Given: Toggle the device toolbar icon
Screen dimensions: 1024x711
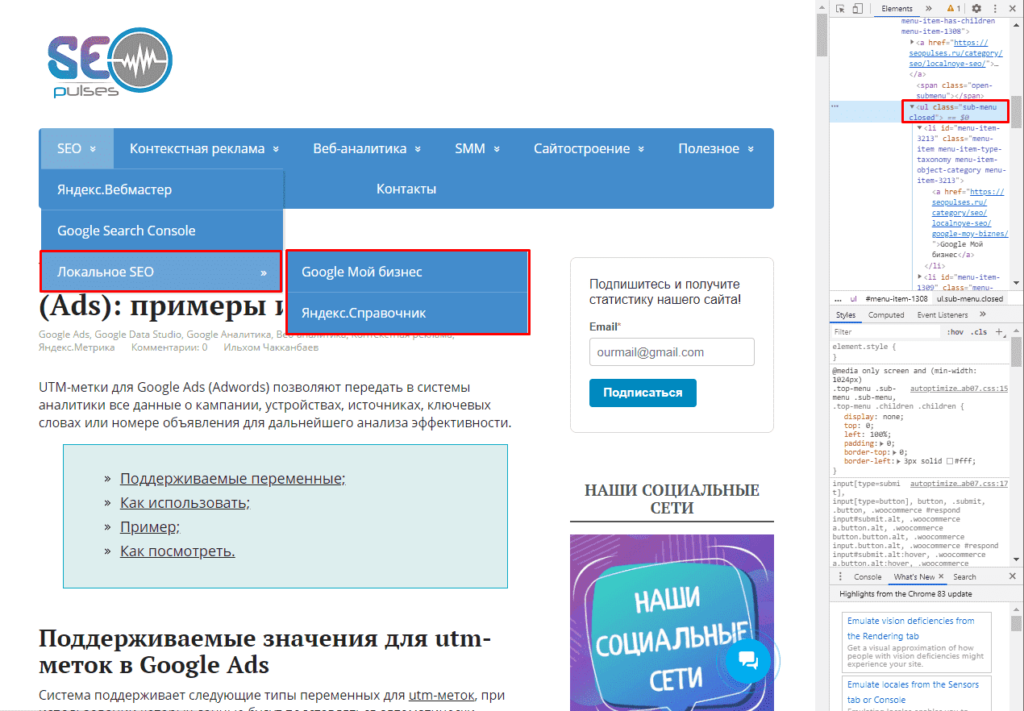Looking at the screenshot, I should (857, 8).
